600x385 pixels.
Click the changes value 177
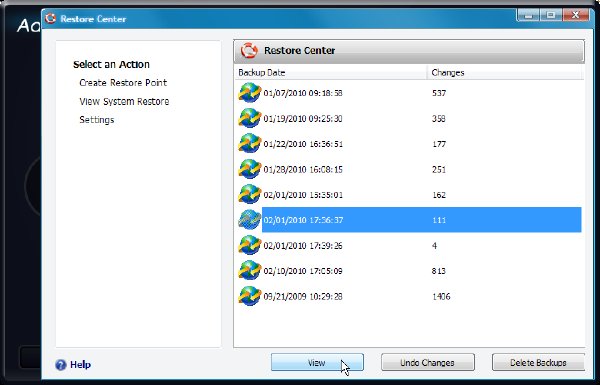[x=439, y=144]
